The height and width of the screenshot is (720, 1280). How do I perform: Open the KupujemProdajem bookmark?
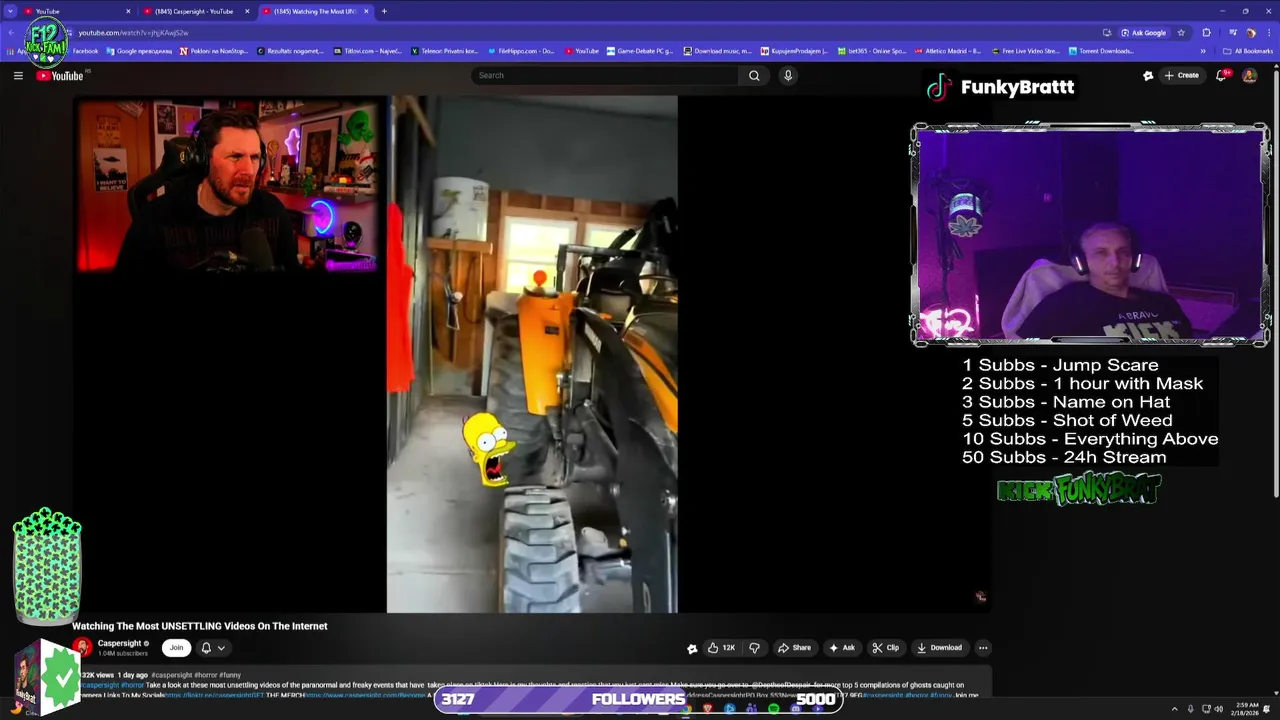coord(794,51)
